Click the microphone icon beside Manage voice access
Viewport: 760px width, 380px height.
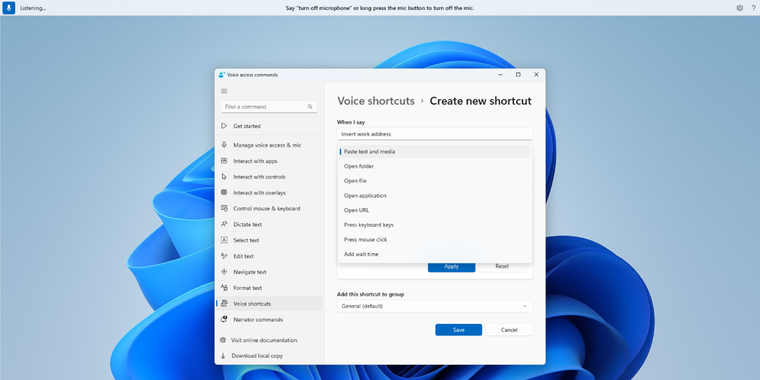pos(224,145)
